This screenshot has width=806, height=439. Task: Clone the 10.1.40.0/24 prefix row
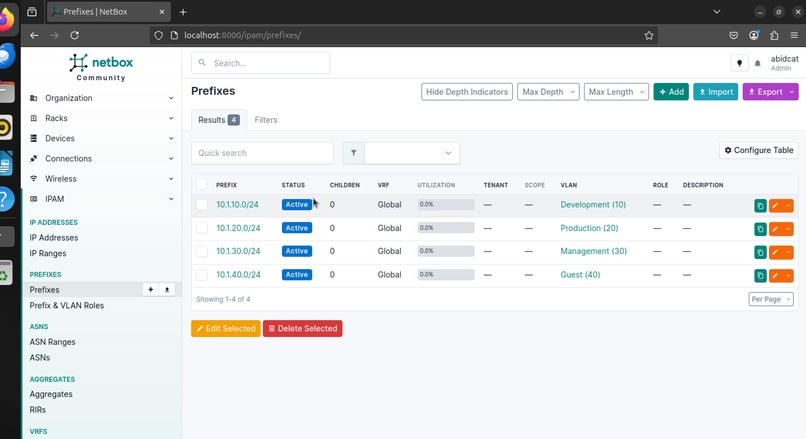pos(760,276)
